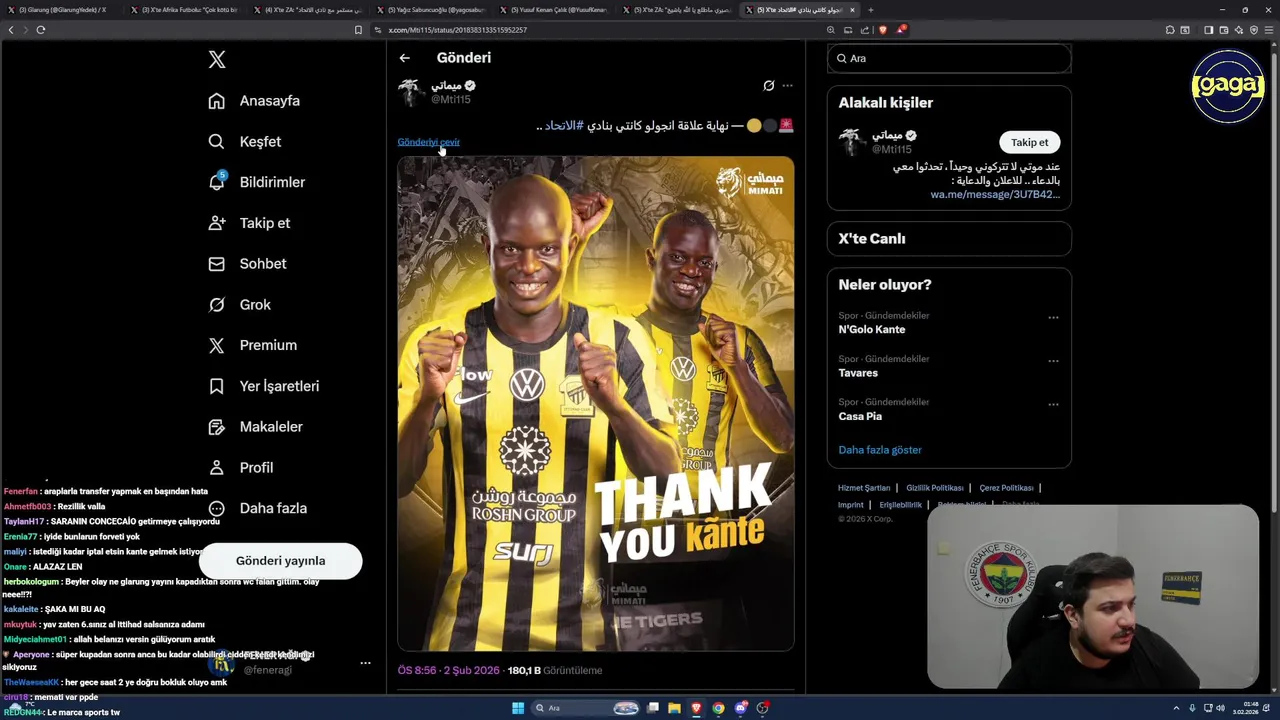Click the Windows Start button
Image resolution: width=1280 pixels, height=720 pixels.
coord(518,709)
